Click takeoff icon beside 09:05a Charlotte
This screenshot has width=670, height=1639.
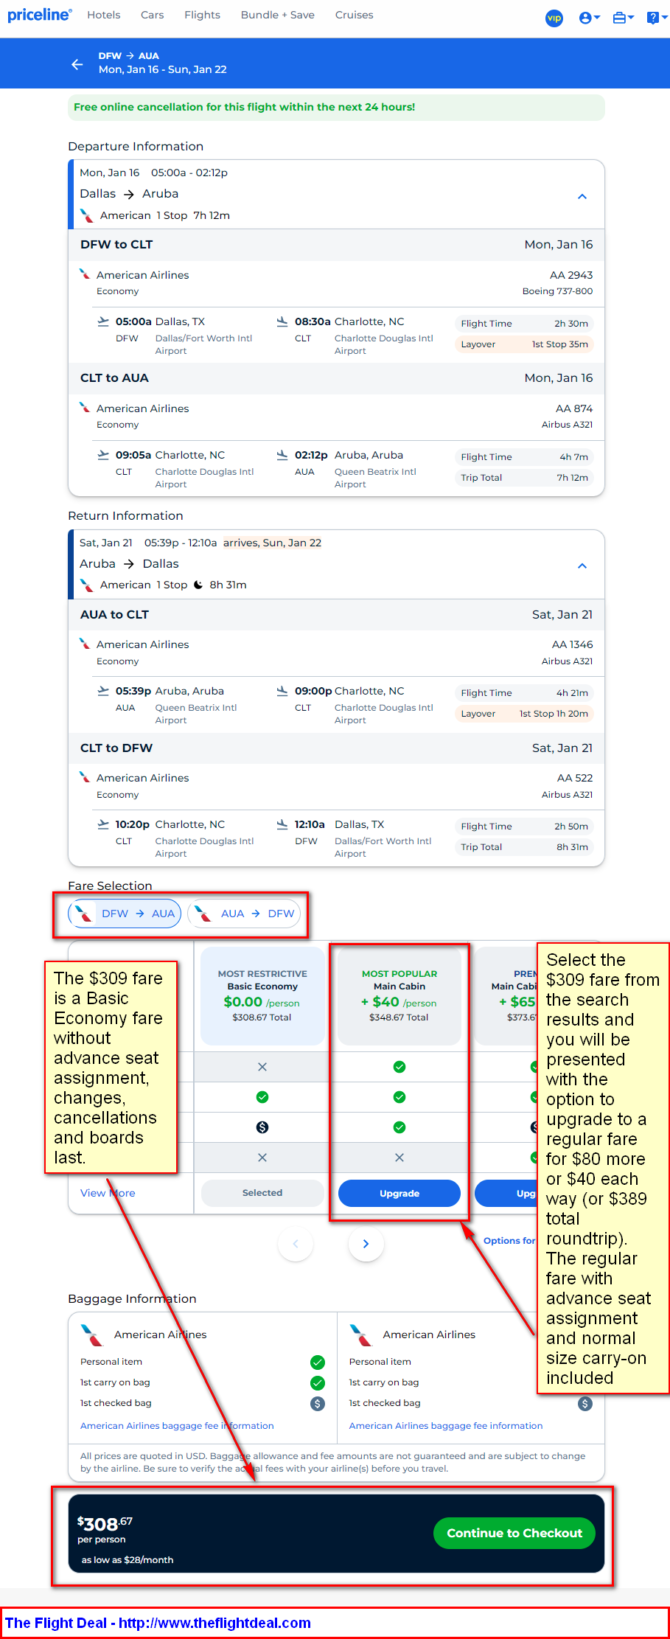103,455
